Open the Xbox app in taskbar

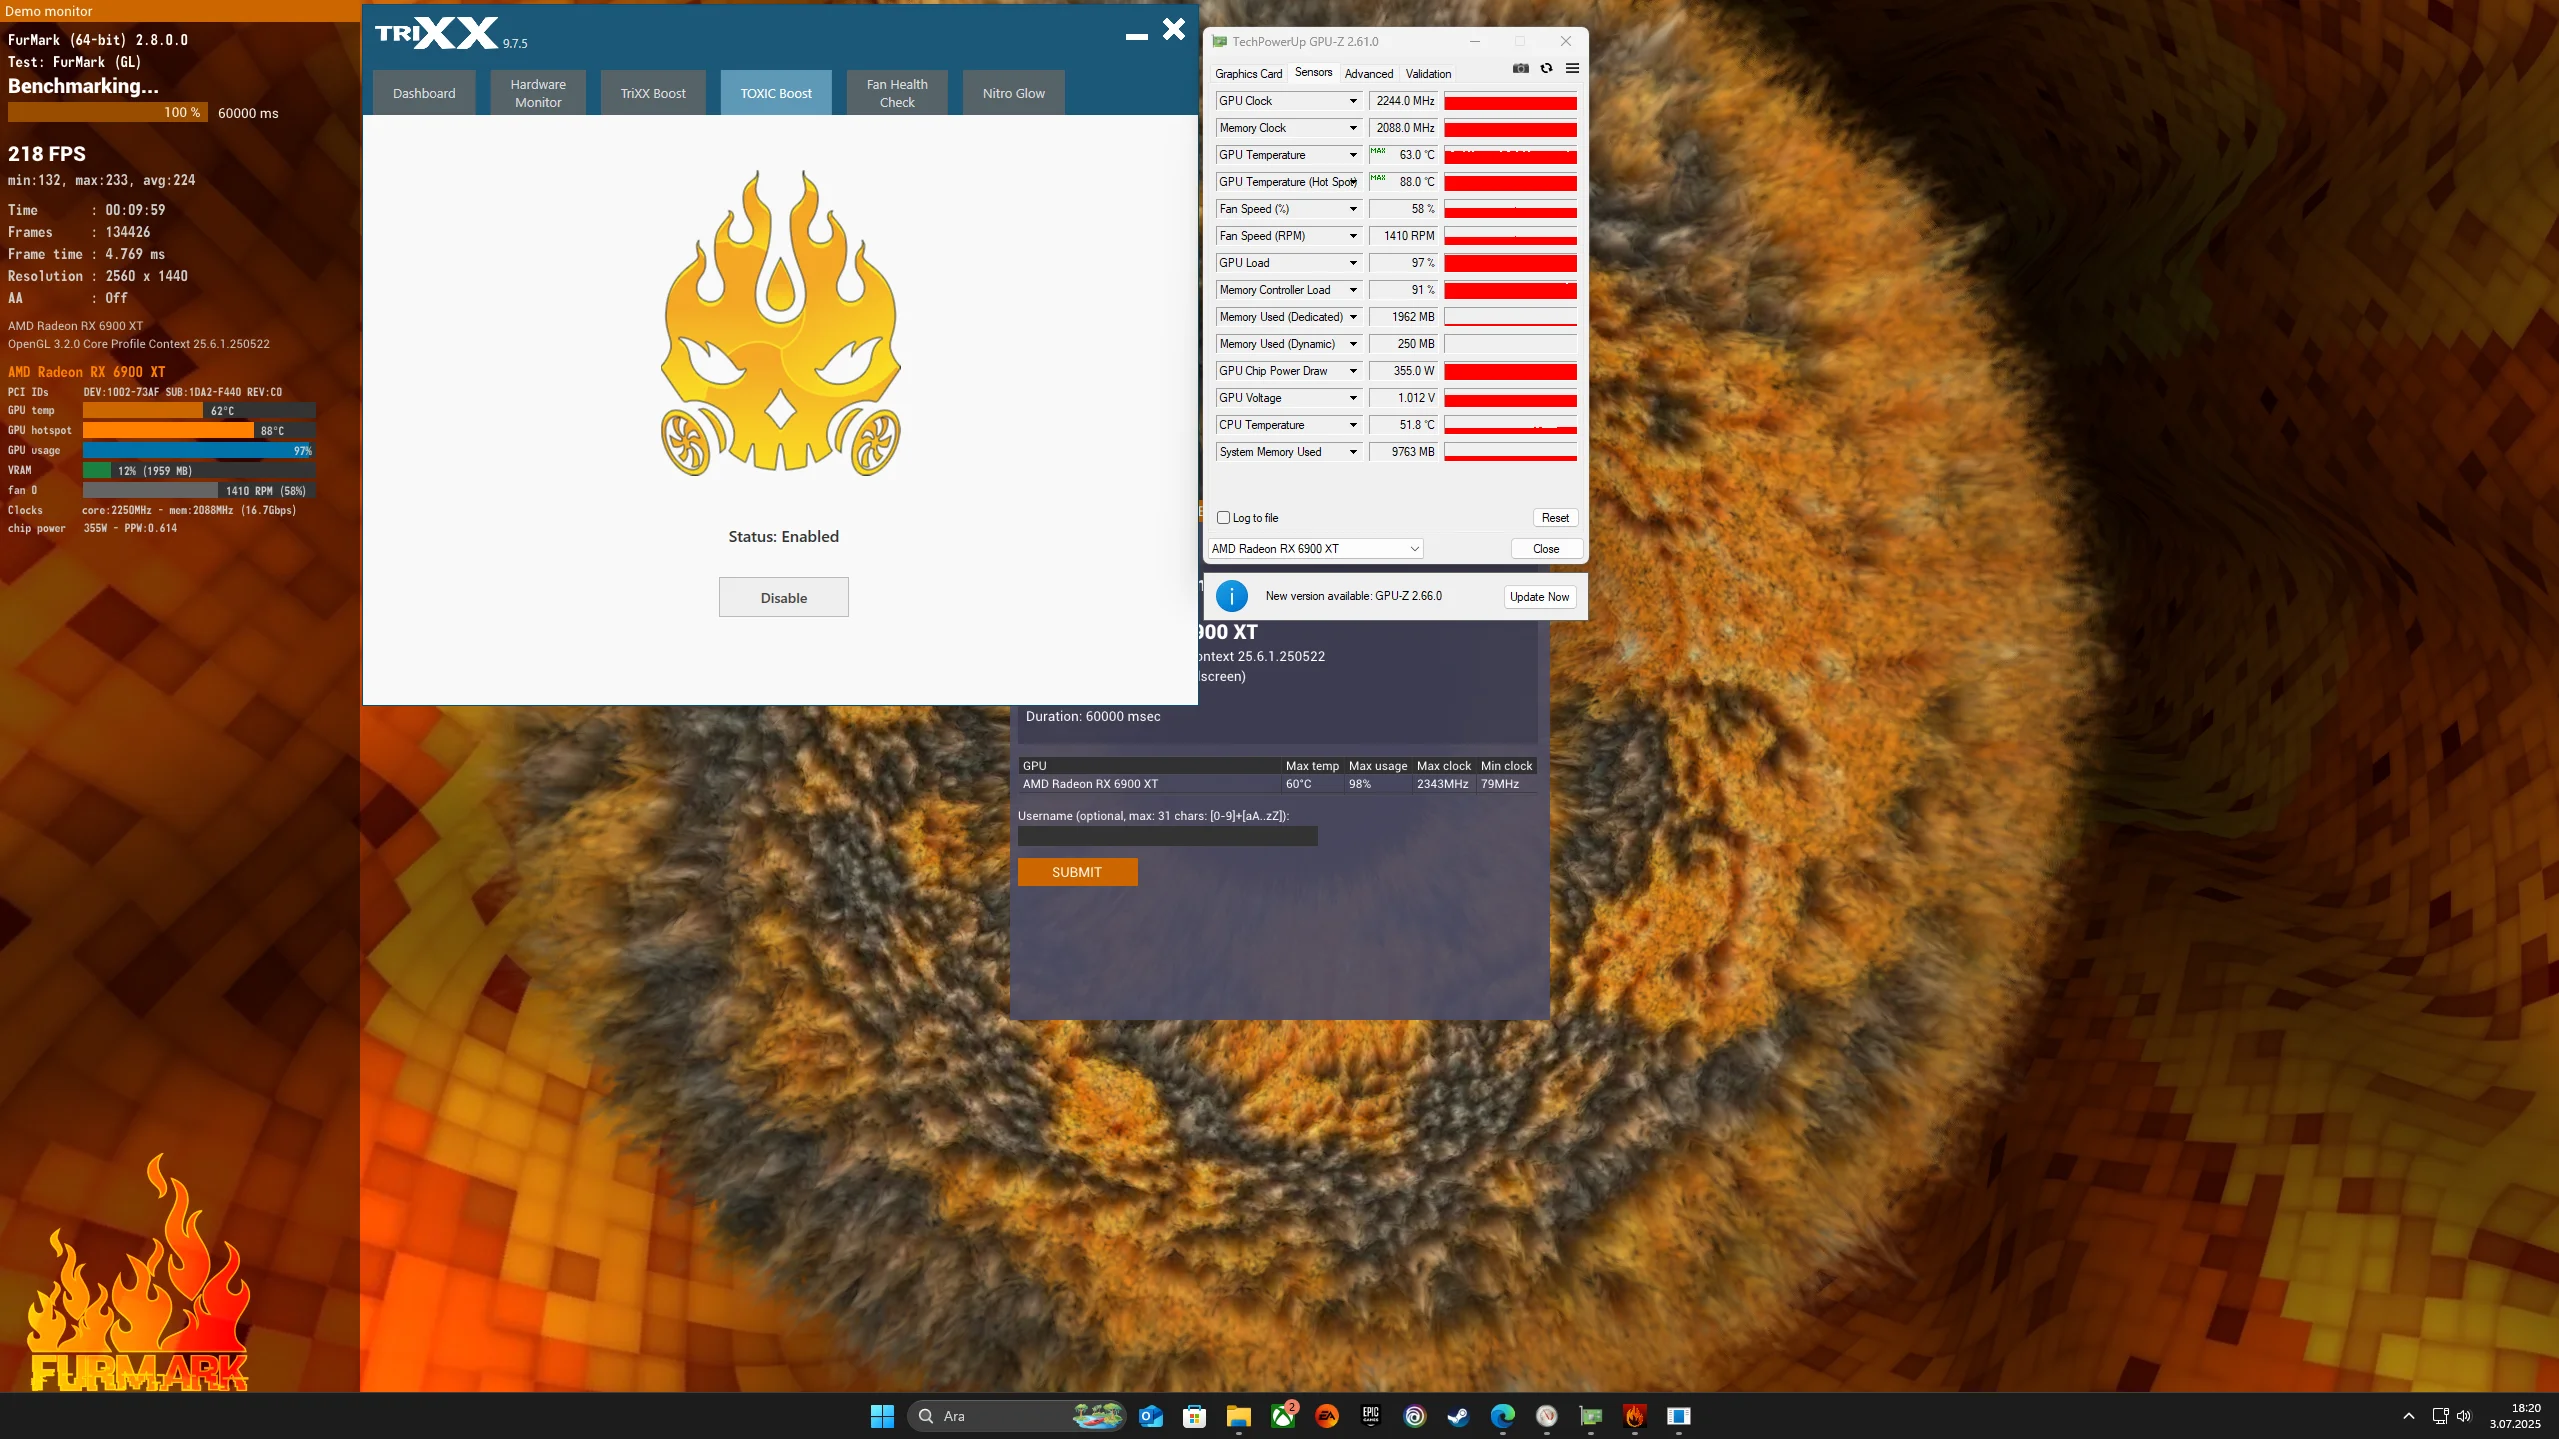(1282, 1416)
